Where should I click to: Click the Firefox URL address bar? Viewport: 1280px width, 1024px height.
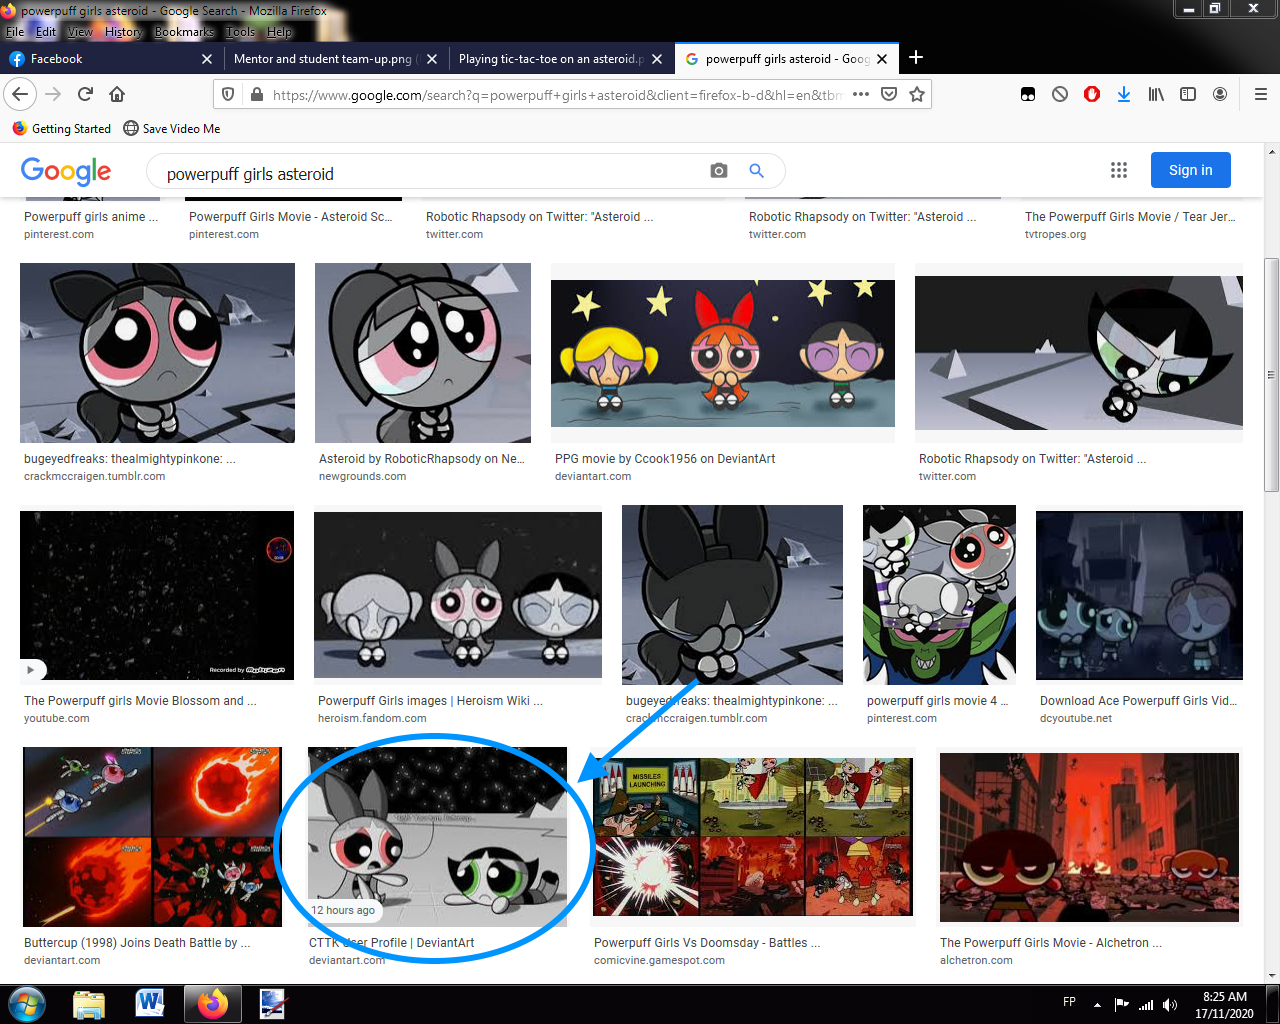(558, 95)
